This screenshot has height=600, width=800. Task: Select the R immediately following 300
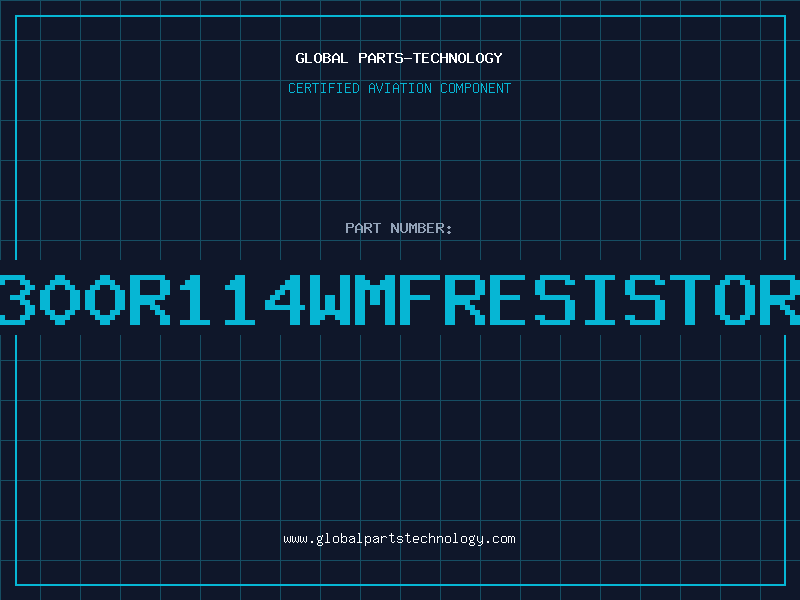[x=149, y=299]
